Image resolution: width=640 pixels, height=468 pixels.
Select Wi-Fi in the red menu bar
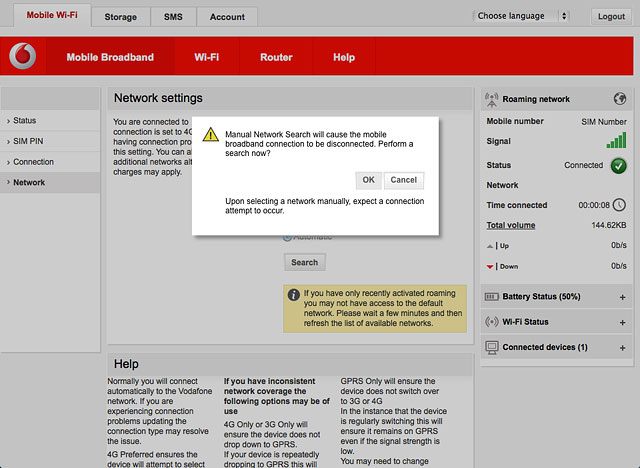207,57
